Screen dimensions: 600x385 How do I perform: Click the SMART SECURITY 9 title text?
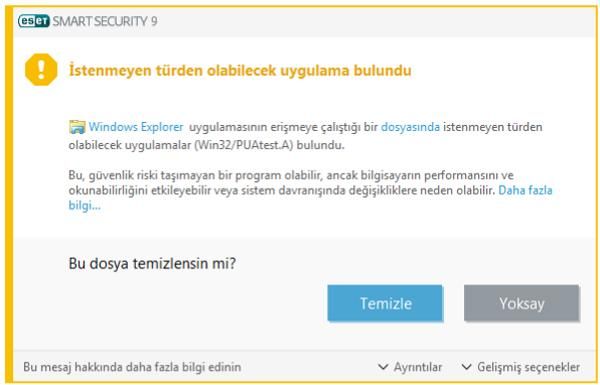(x=105, y=21)
